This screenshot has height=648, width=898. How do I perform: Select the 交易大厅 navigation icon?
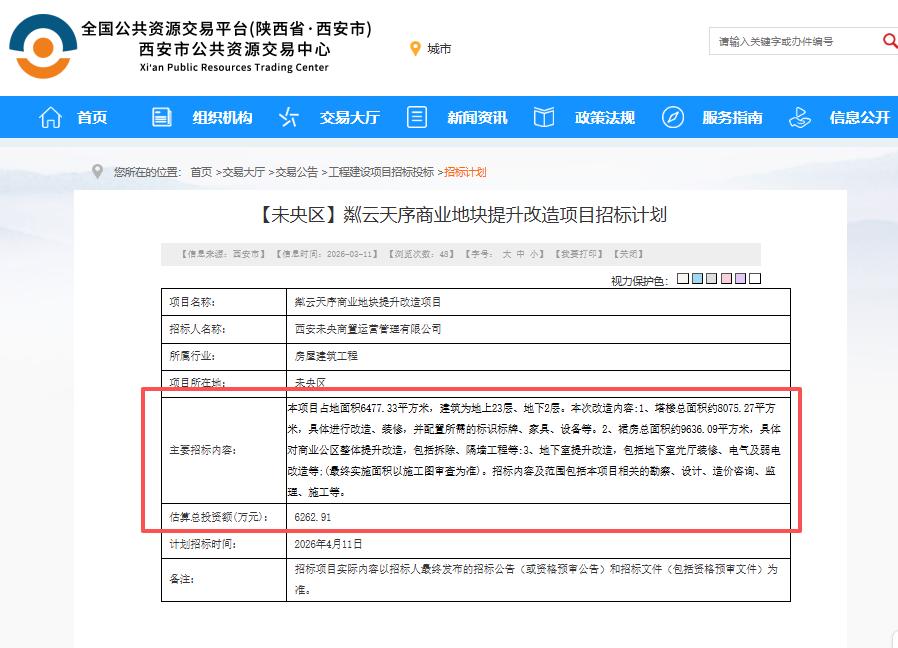[289, 117]
